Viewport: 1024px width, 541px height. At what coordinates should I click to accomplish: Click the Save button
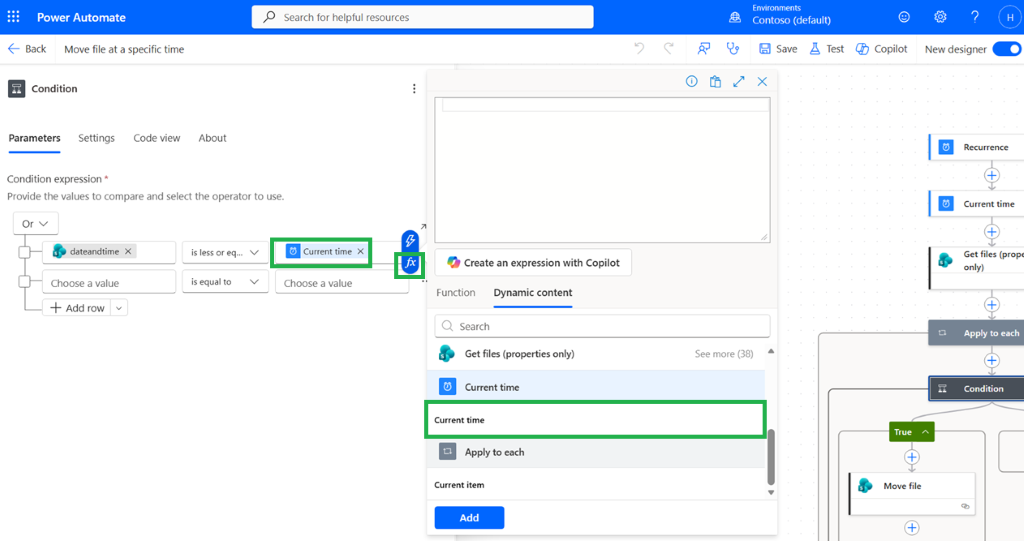(778, 49)
